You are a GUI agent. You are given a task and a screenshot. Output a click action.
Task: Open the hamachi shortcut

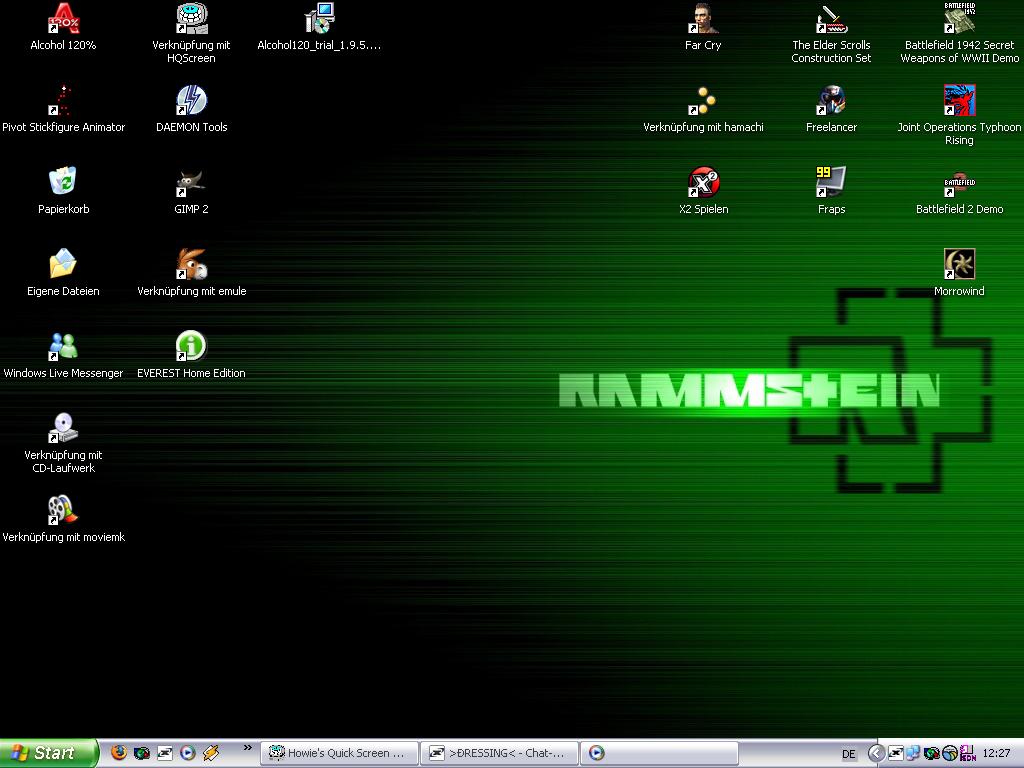pyautogui.click(x=703, y=109)
